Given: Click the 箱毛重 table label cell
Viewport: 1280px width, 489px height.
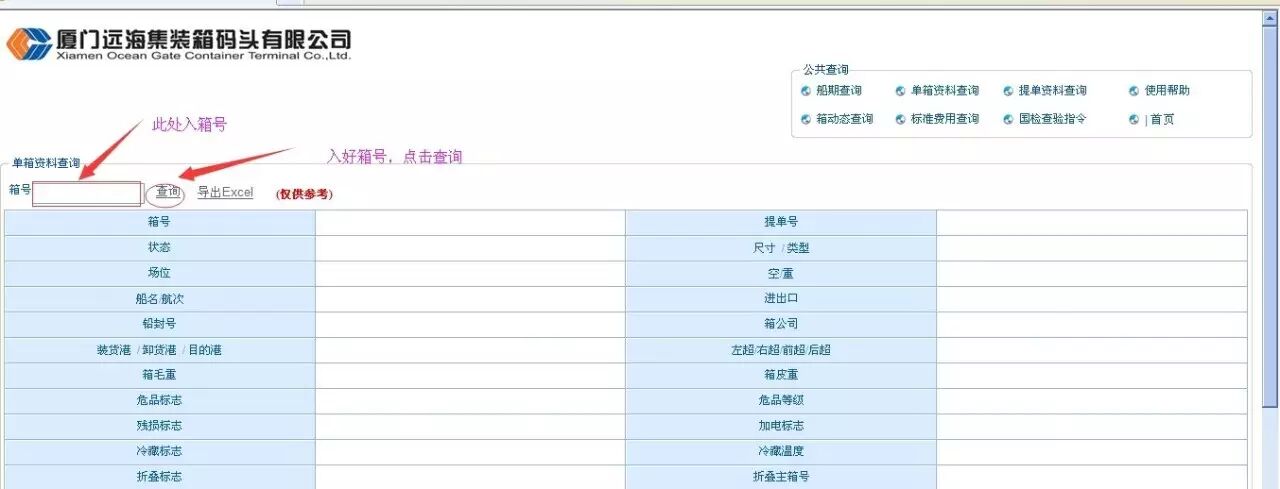Looking at the screenshot, I should click(x=160, y=375).
